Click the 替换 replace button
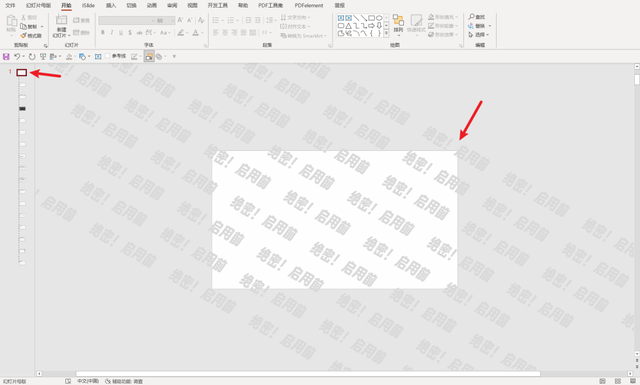This screenshot has height=385, width=640. tap(477, 26)
